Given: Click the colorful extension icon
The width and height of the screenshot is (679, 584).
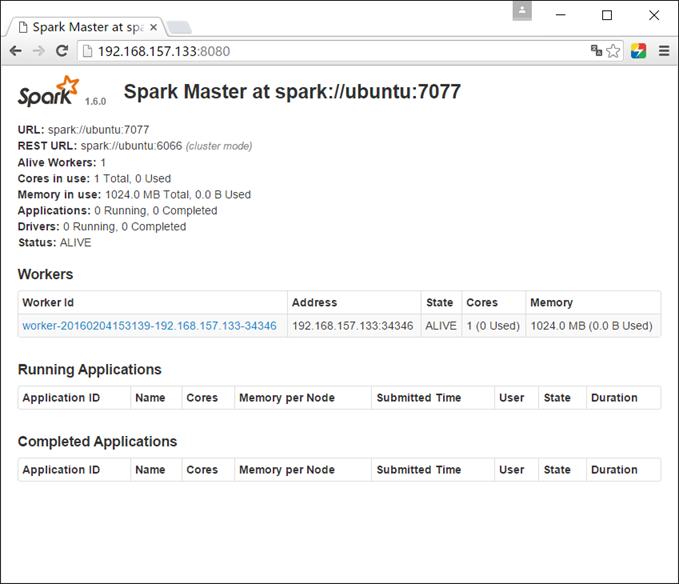Looking at the screenshot, I should tap(638, 51).
